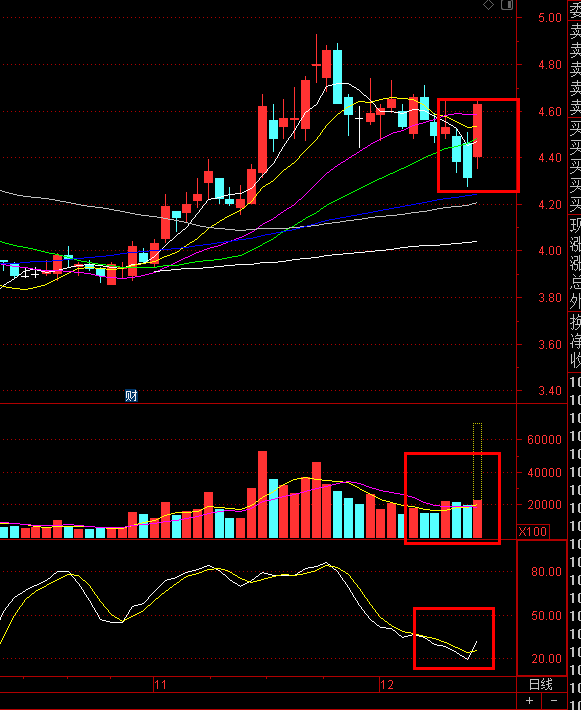This screenshot has width=581, height=710.
Task: Zoom in the chart with the + button
Action: coord(529,701)
